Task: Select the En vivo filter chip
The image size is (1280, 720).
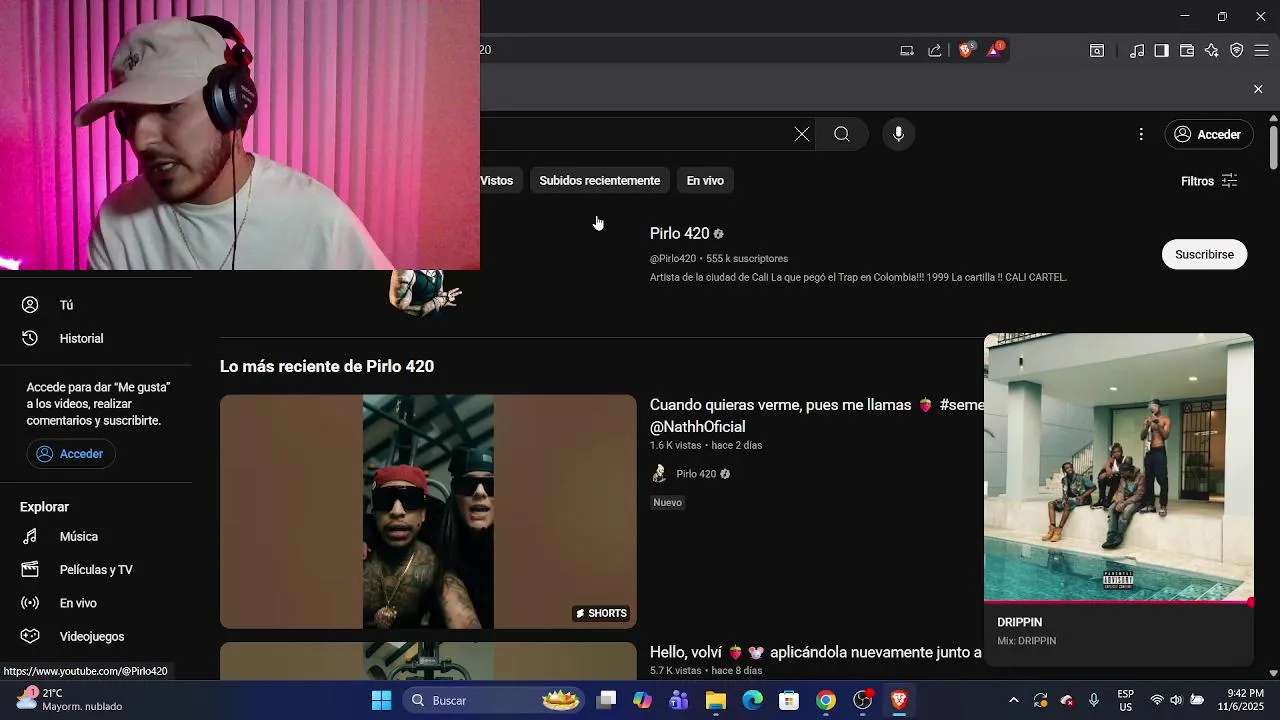Action: (x=705, y=180)
